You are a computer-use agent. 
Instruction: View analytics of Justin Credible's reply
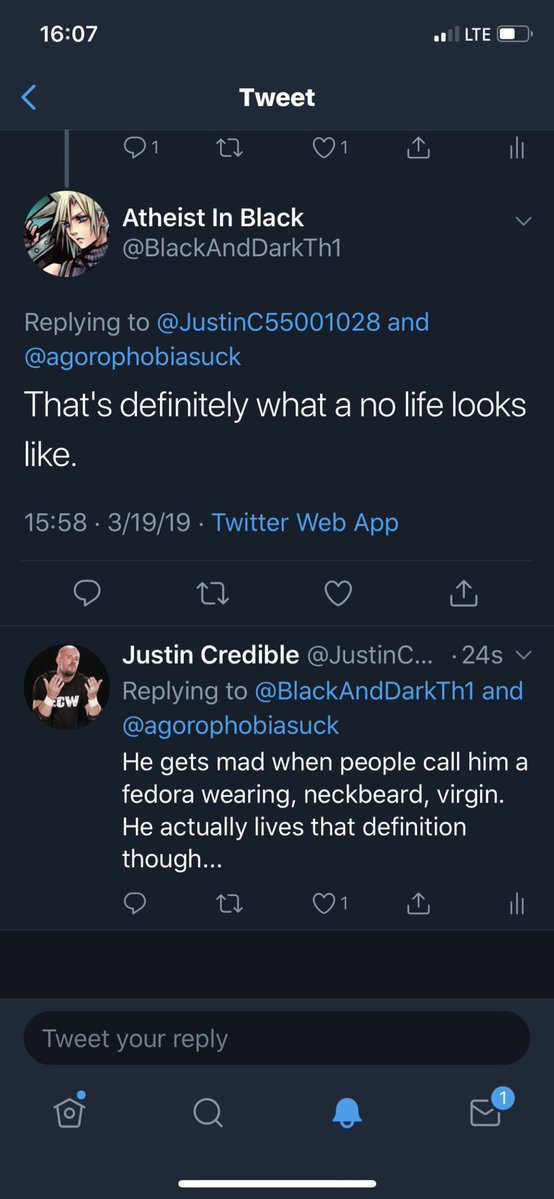pos(517,904)
